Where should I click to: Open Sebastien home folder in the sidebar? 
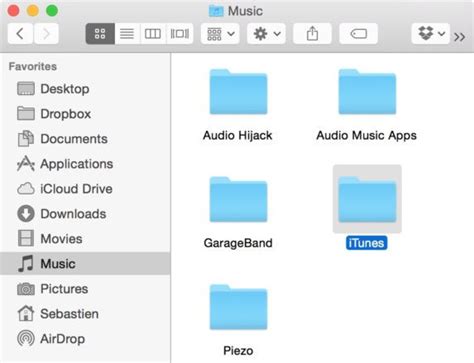click(x=85, y=314)
